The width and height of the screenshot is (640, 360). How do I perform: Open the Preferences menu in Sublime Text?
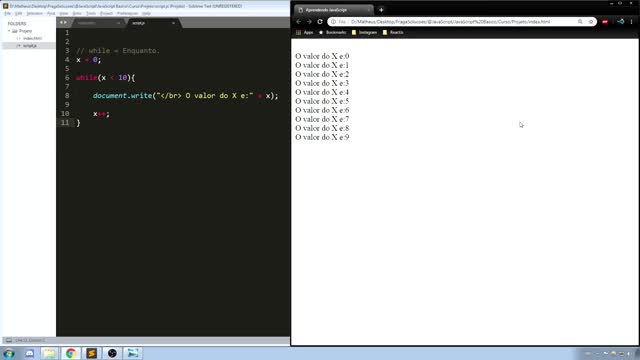[x=127, y=13]
